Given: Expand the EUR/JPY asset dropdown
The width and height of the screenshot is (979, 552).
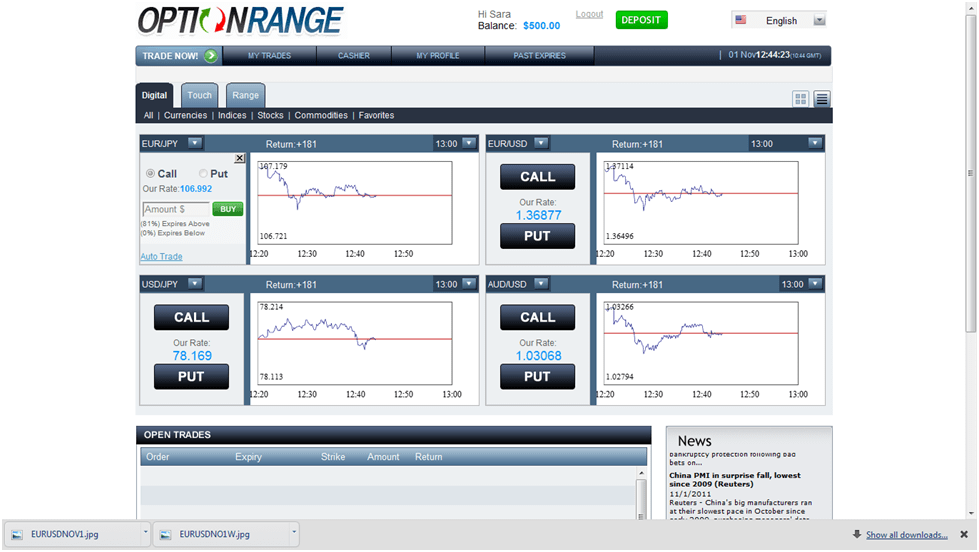Looking at the screenshot, I should tap(195, 143).
